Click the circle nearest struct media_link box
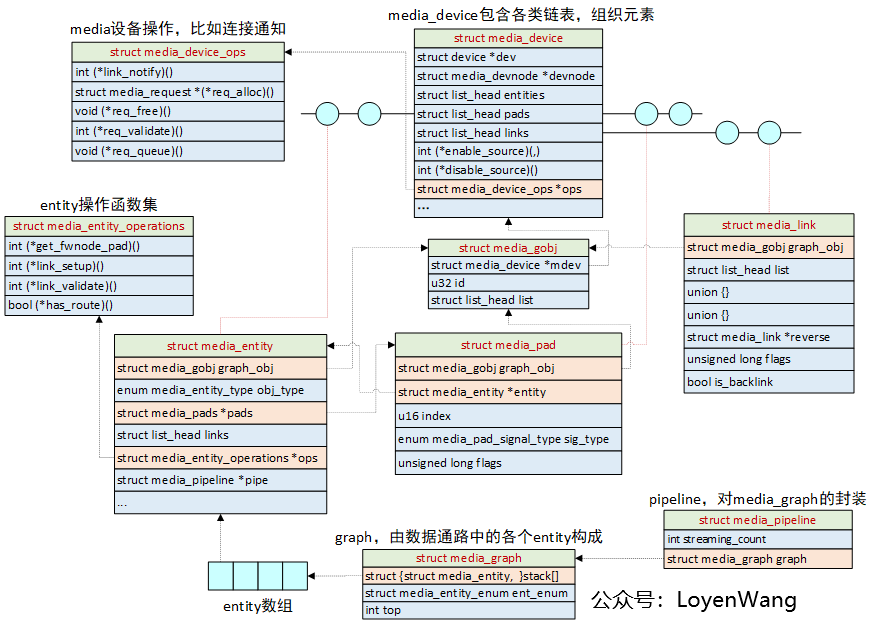This screenshot has width=876, height=625. tap(768, 131)
